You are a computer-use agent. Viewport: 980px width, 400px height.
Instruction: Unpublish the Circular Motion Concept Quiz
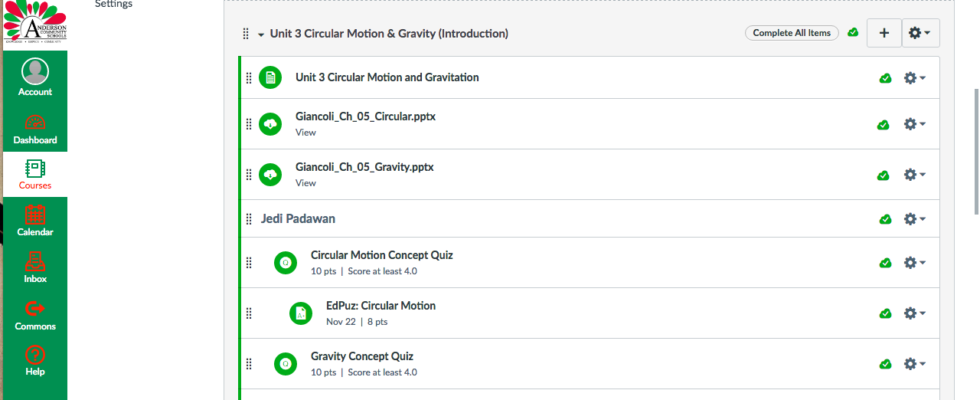[885, 263]
